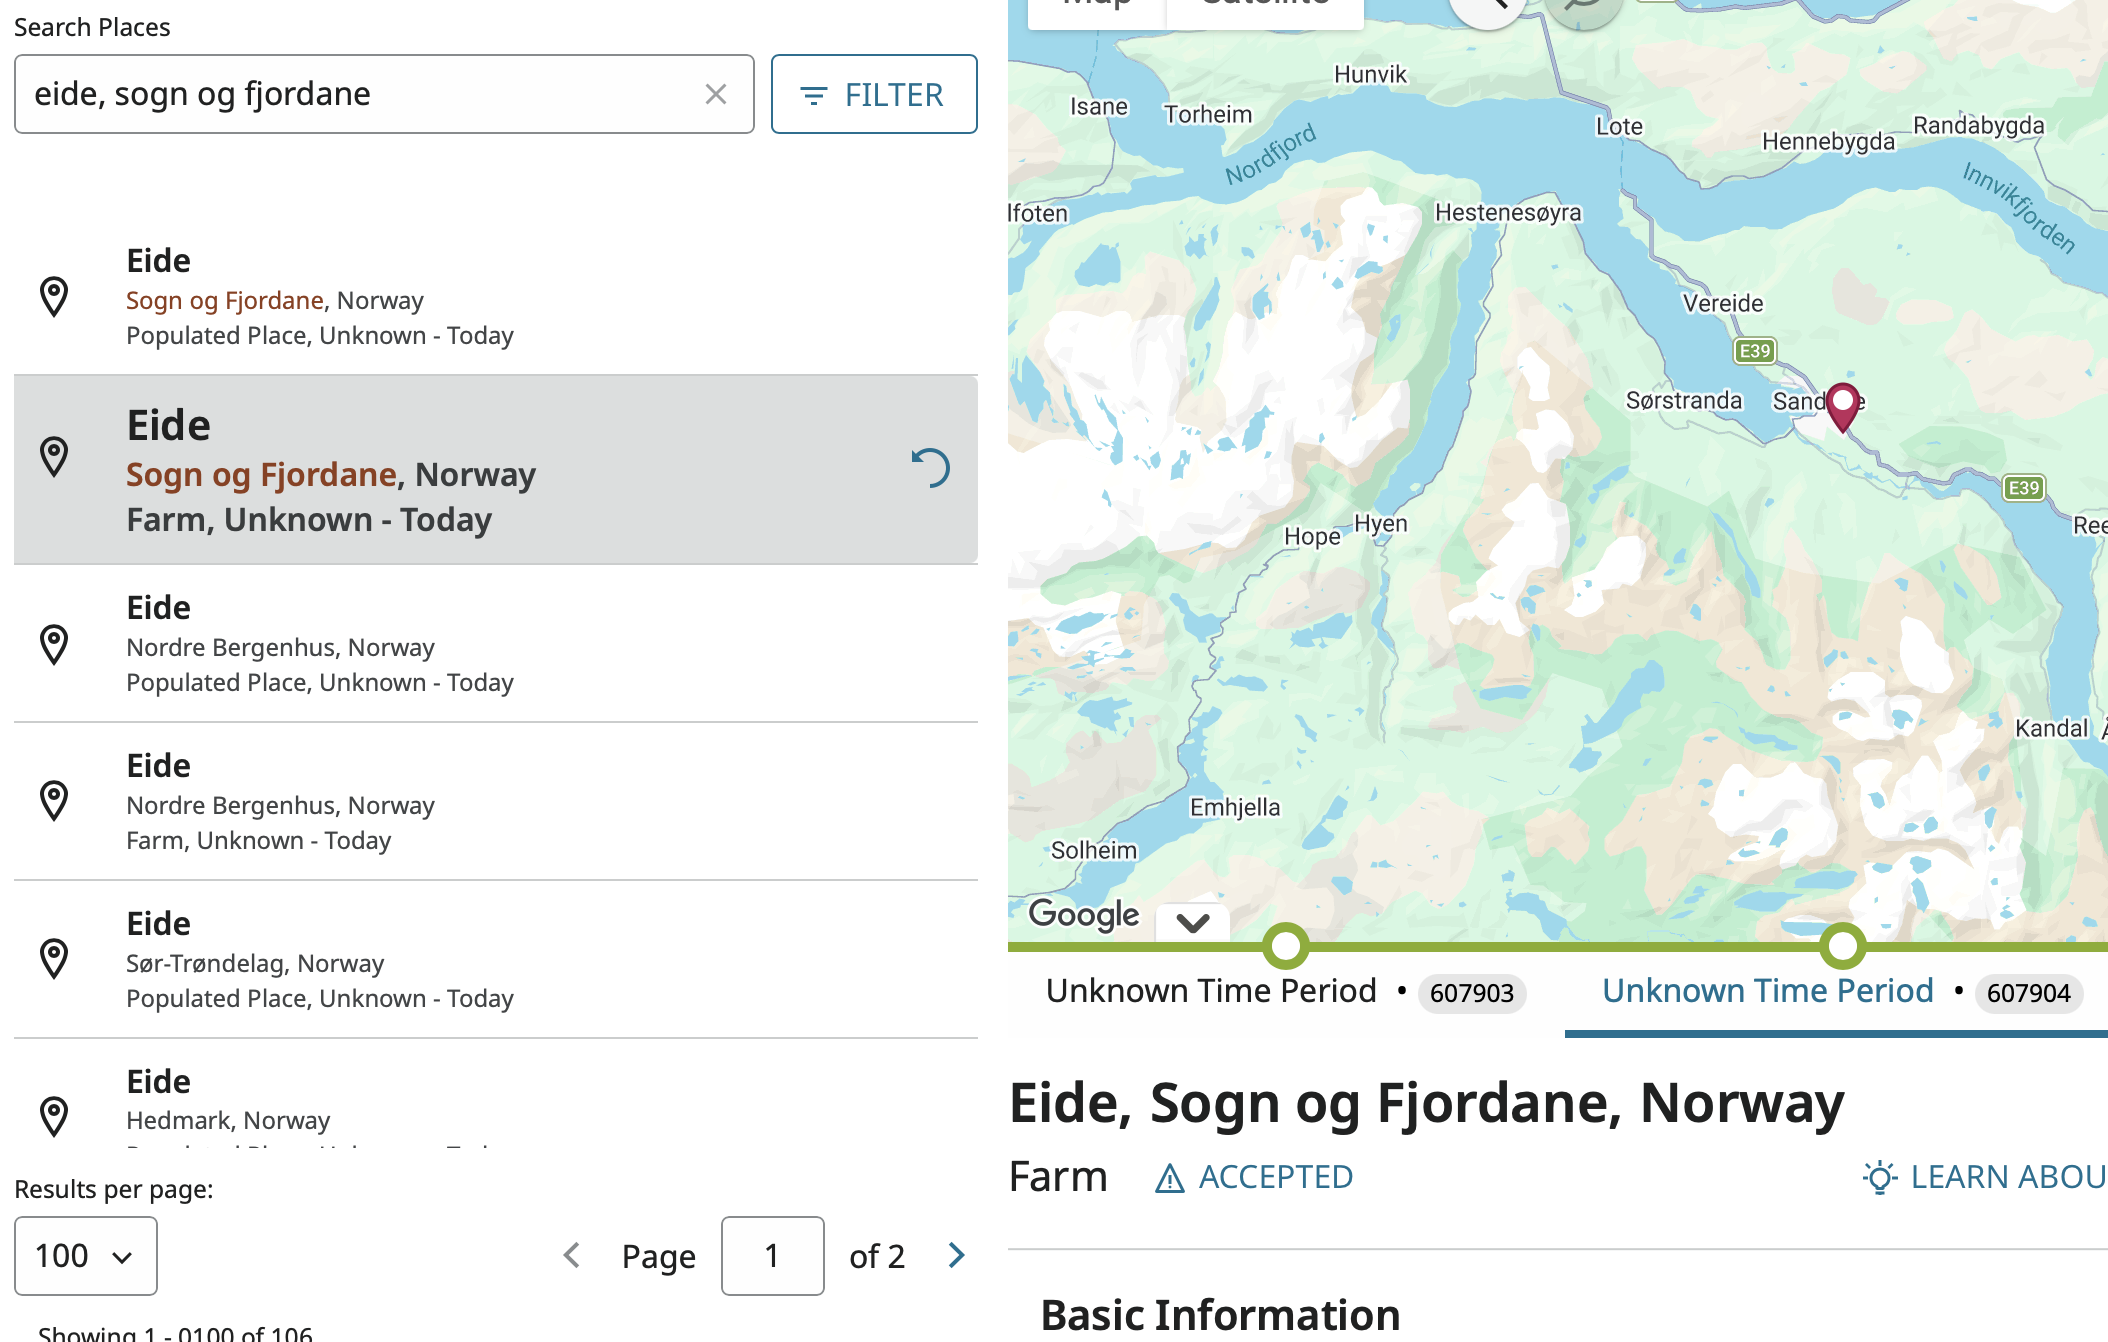Click the warning triangle icon beside ACCEPTED

point(1170,1179)
